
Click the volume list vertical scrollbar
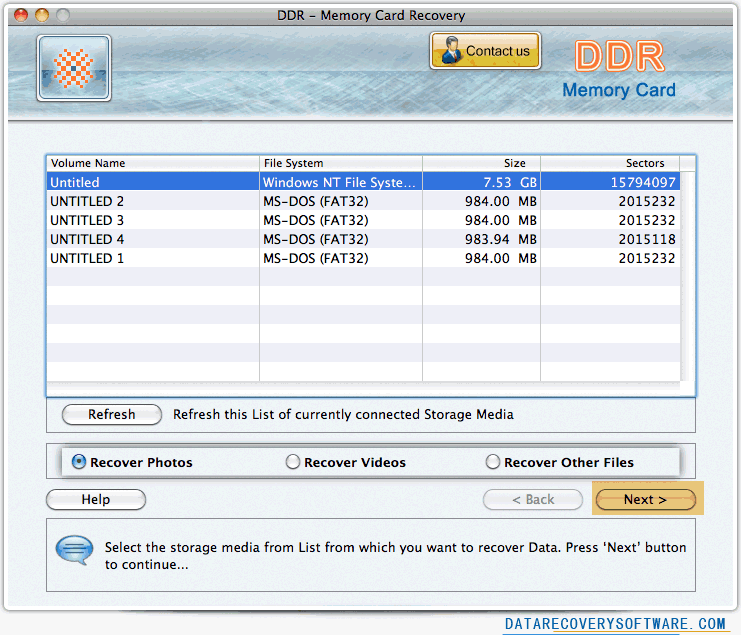(x=688, y=276)
